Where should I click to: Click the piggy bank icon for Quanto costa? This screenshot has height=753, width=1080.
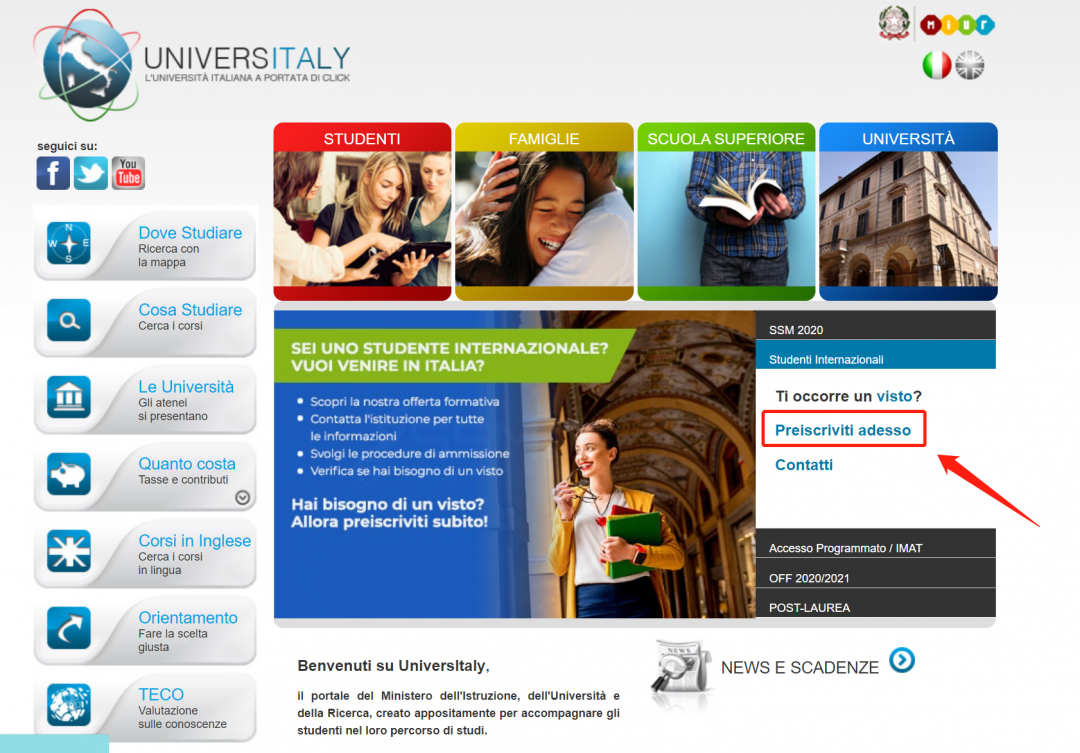click(69, 474)
